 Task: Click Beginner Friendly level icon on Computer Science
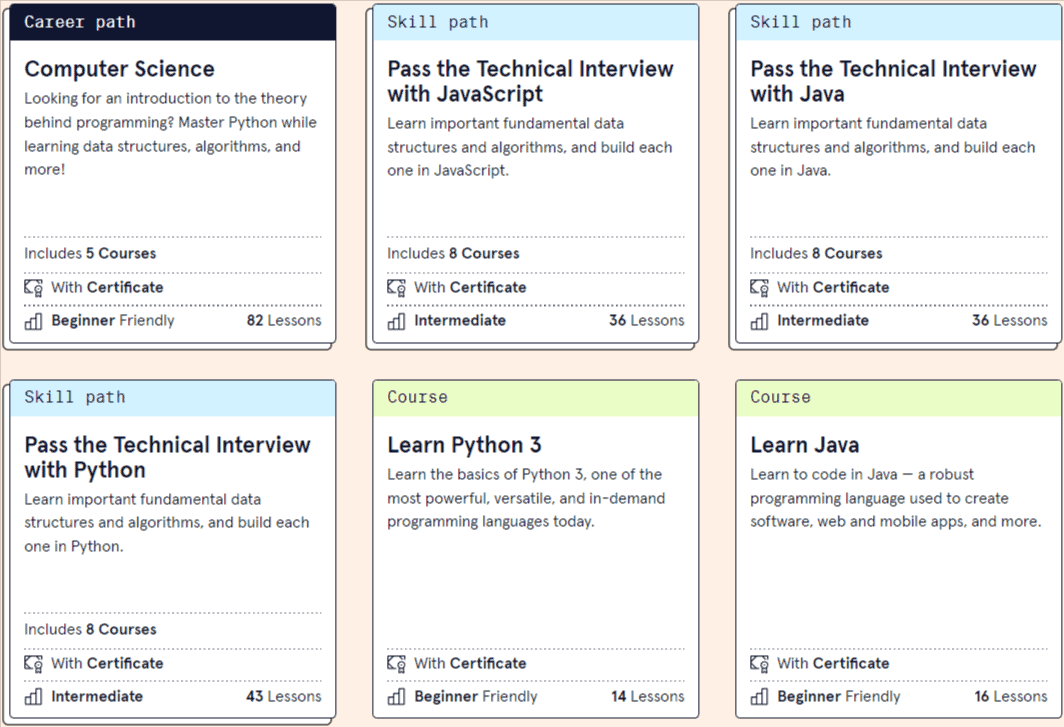(31, 320)
